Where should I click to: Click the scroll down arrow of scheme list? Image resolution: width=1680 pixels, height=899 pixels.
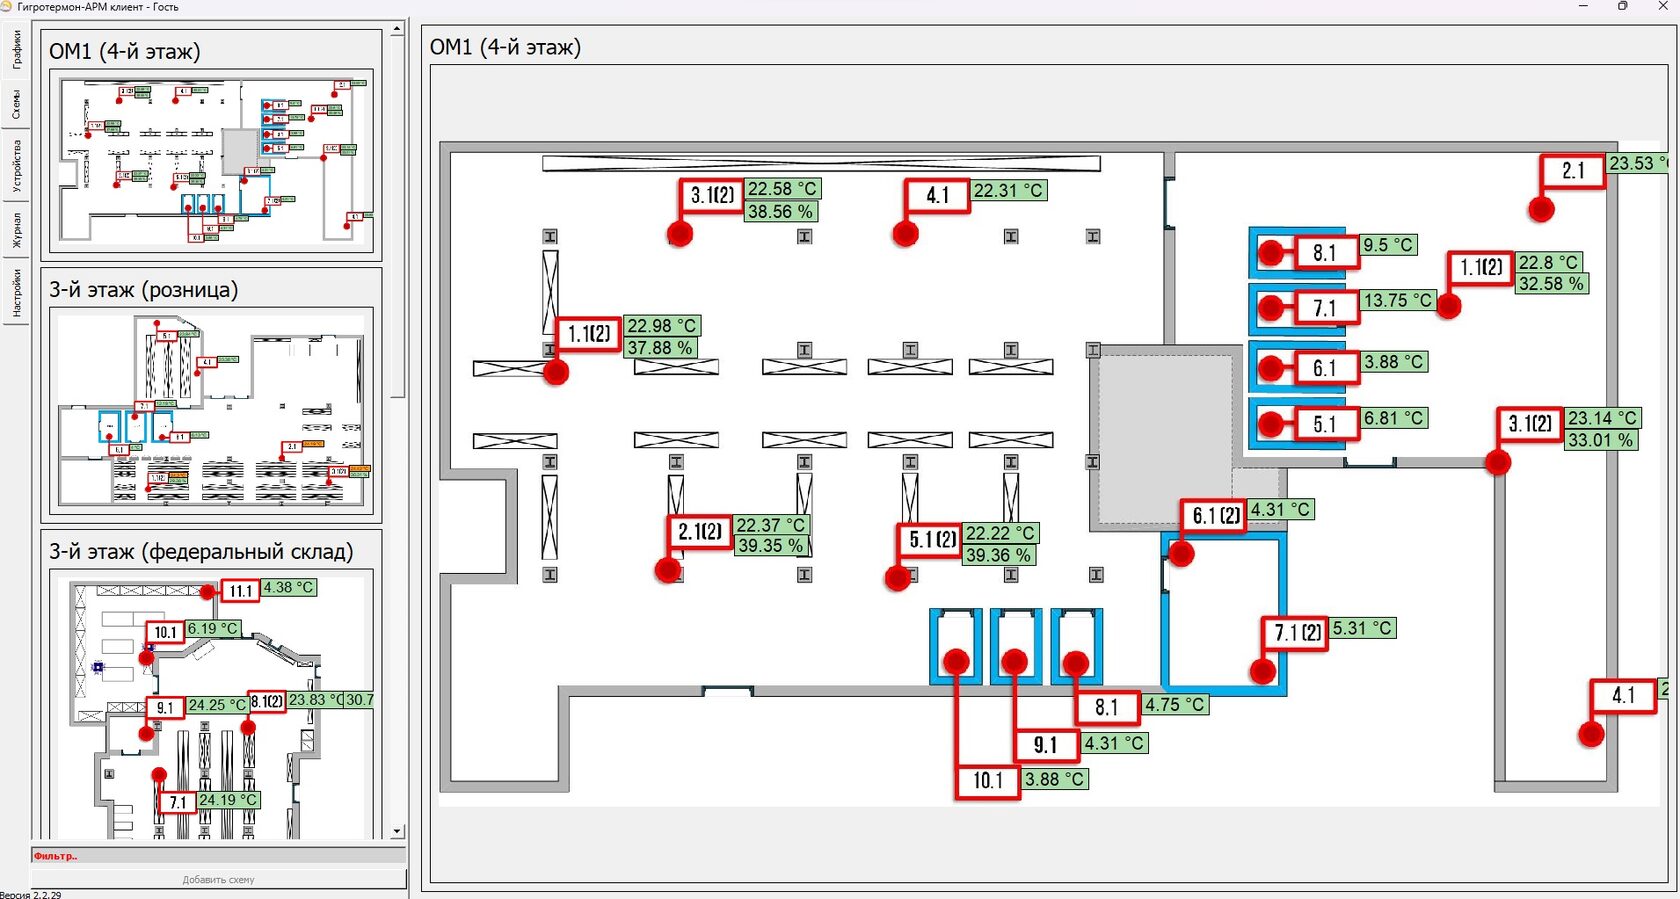[397, 831]
